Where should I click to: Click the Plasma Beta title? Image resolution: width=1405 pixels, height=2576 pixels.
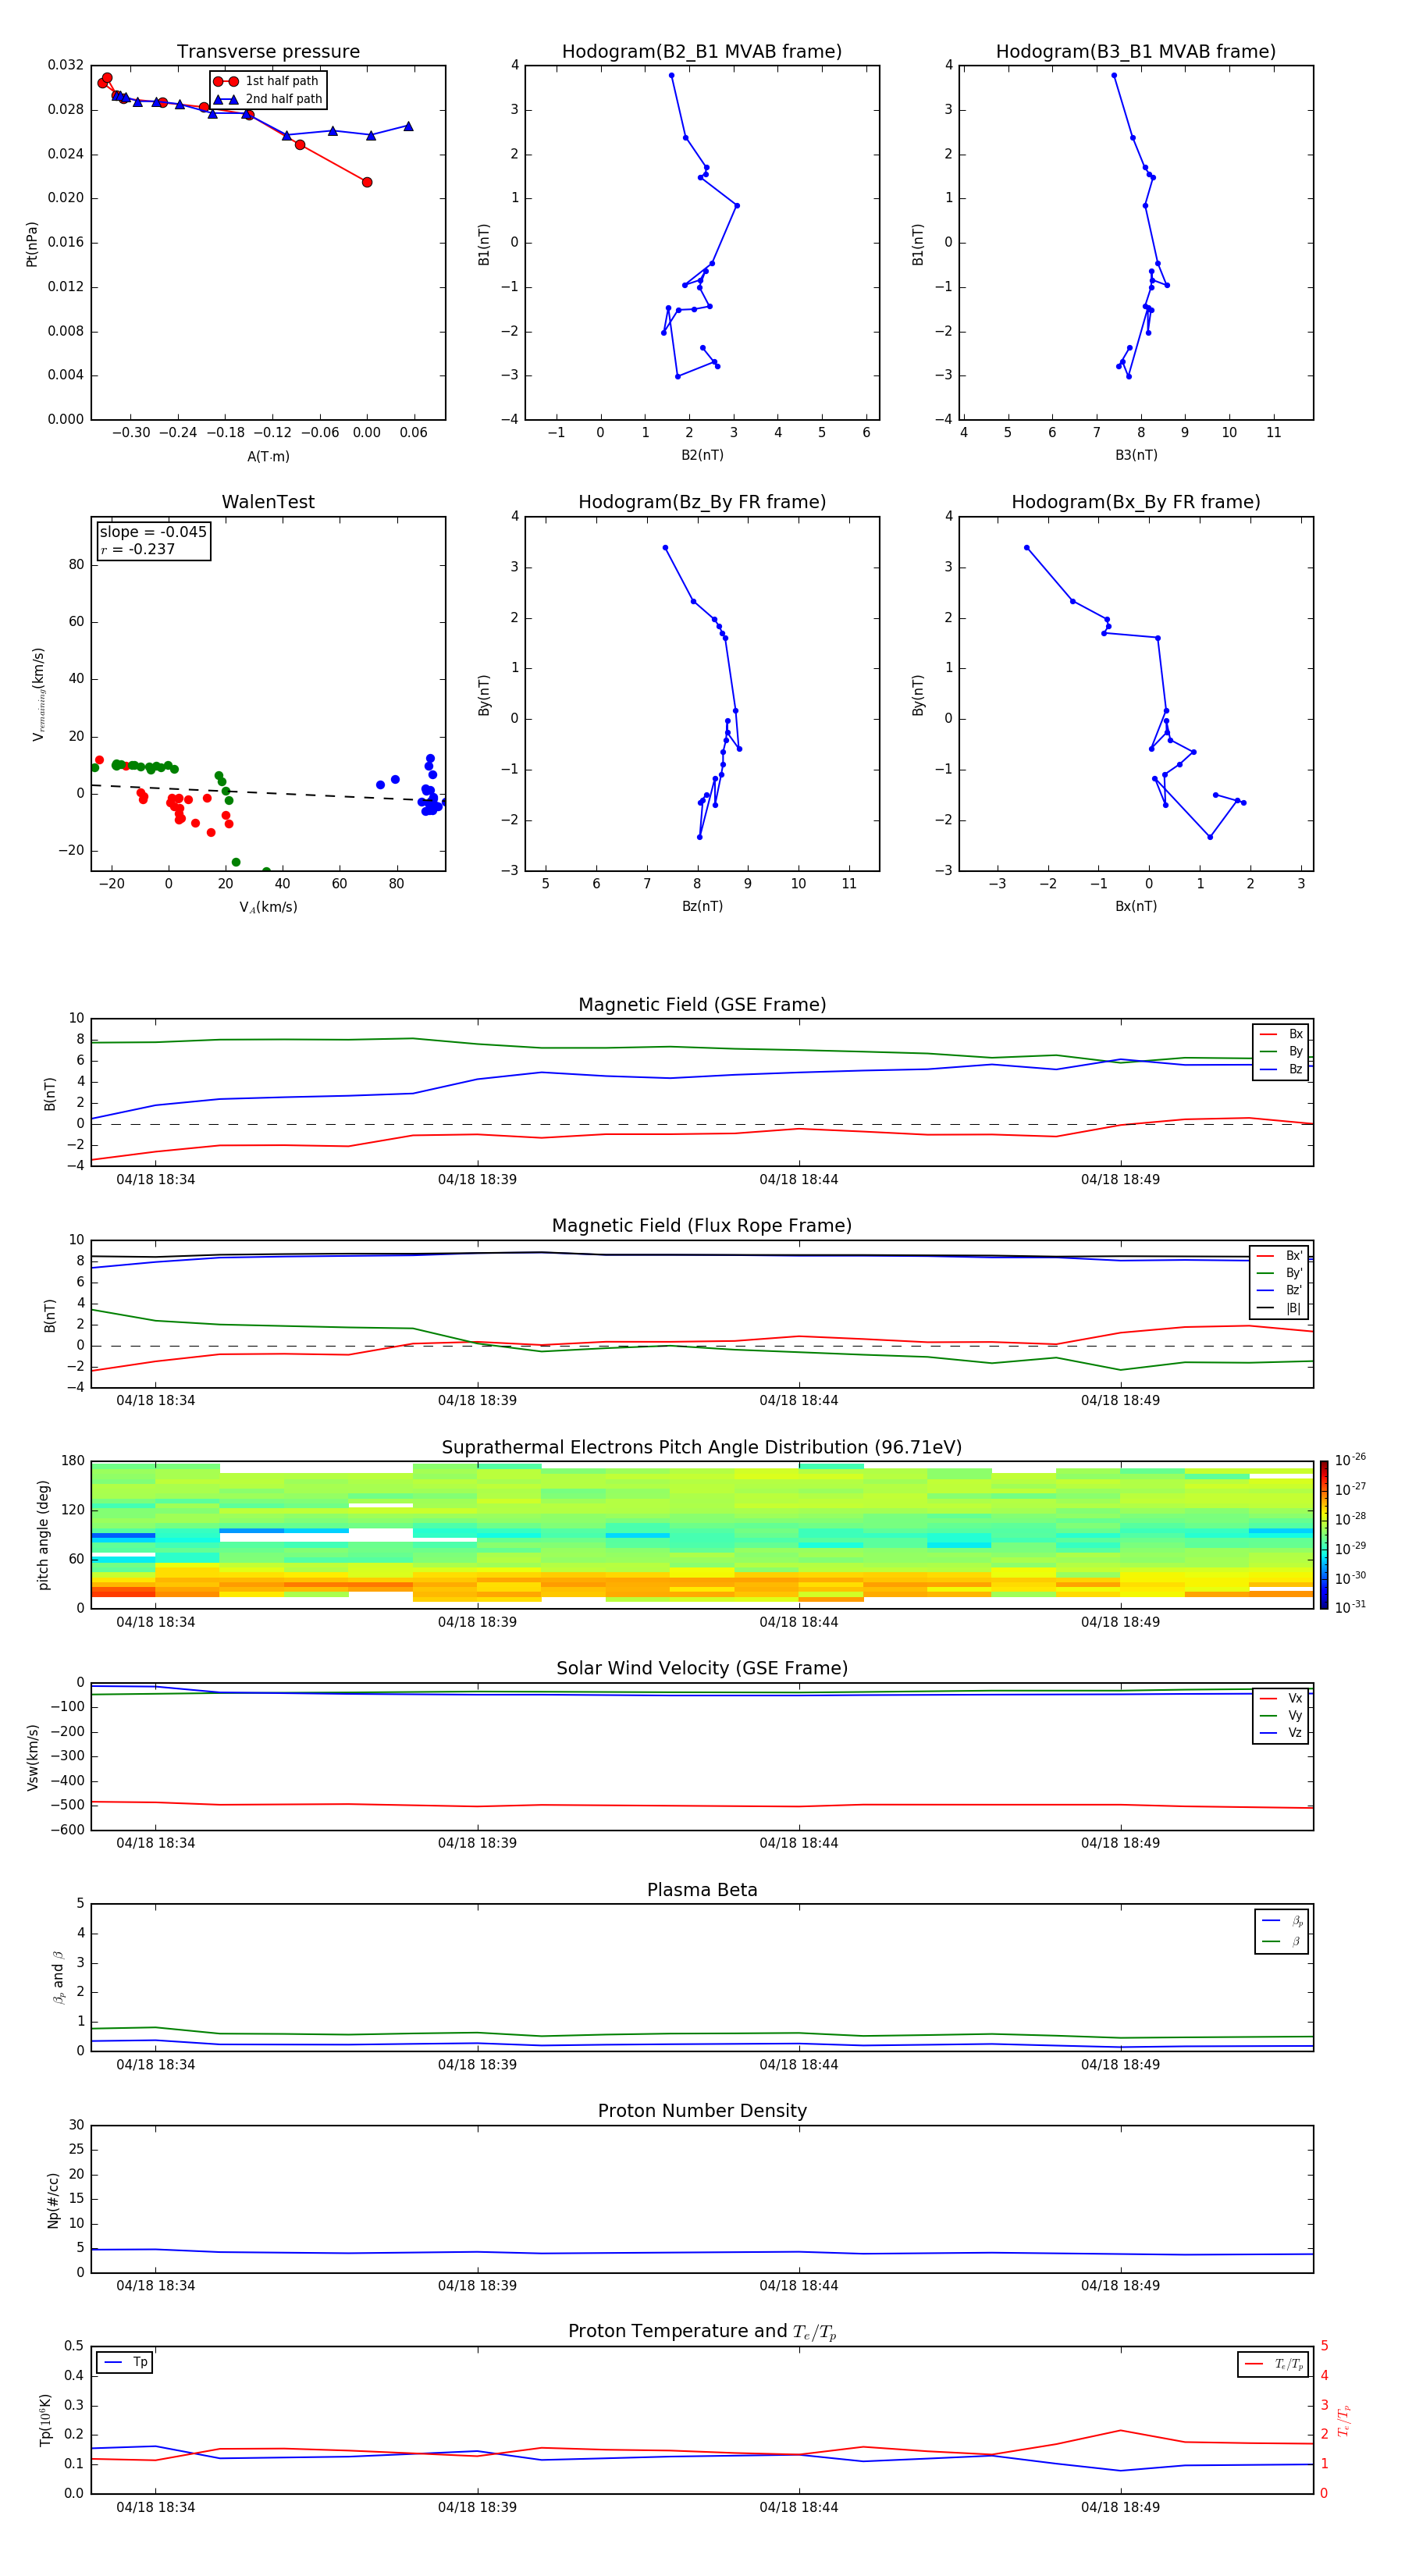coord(701,1890)
